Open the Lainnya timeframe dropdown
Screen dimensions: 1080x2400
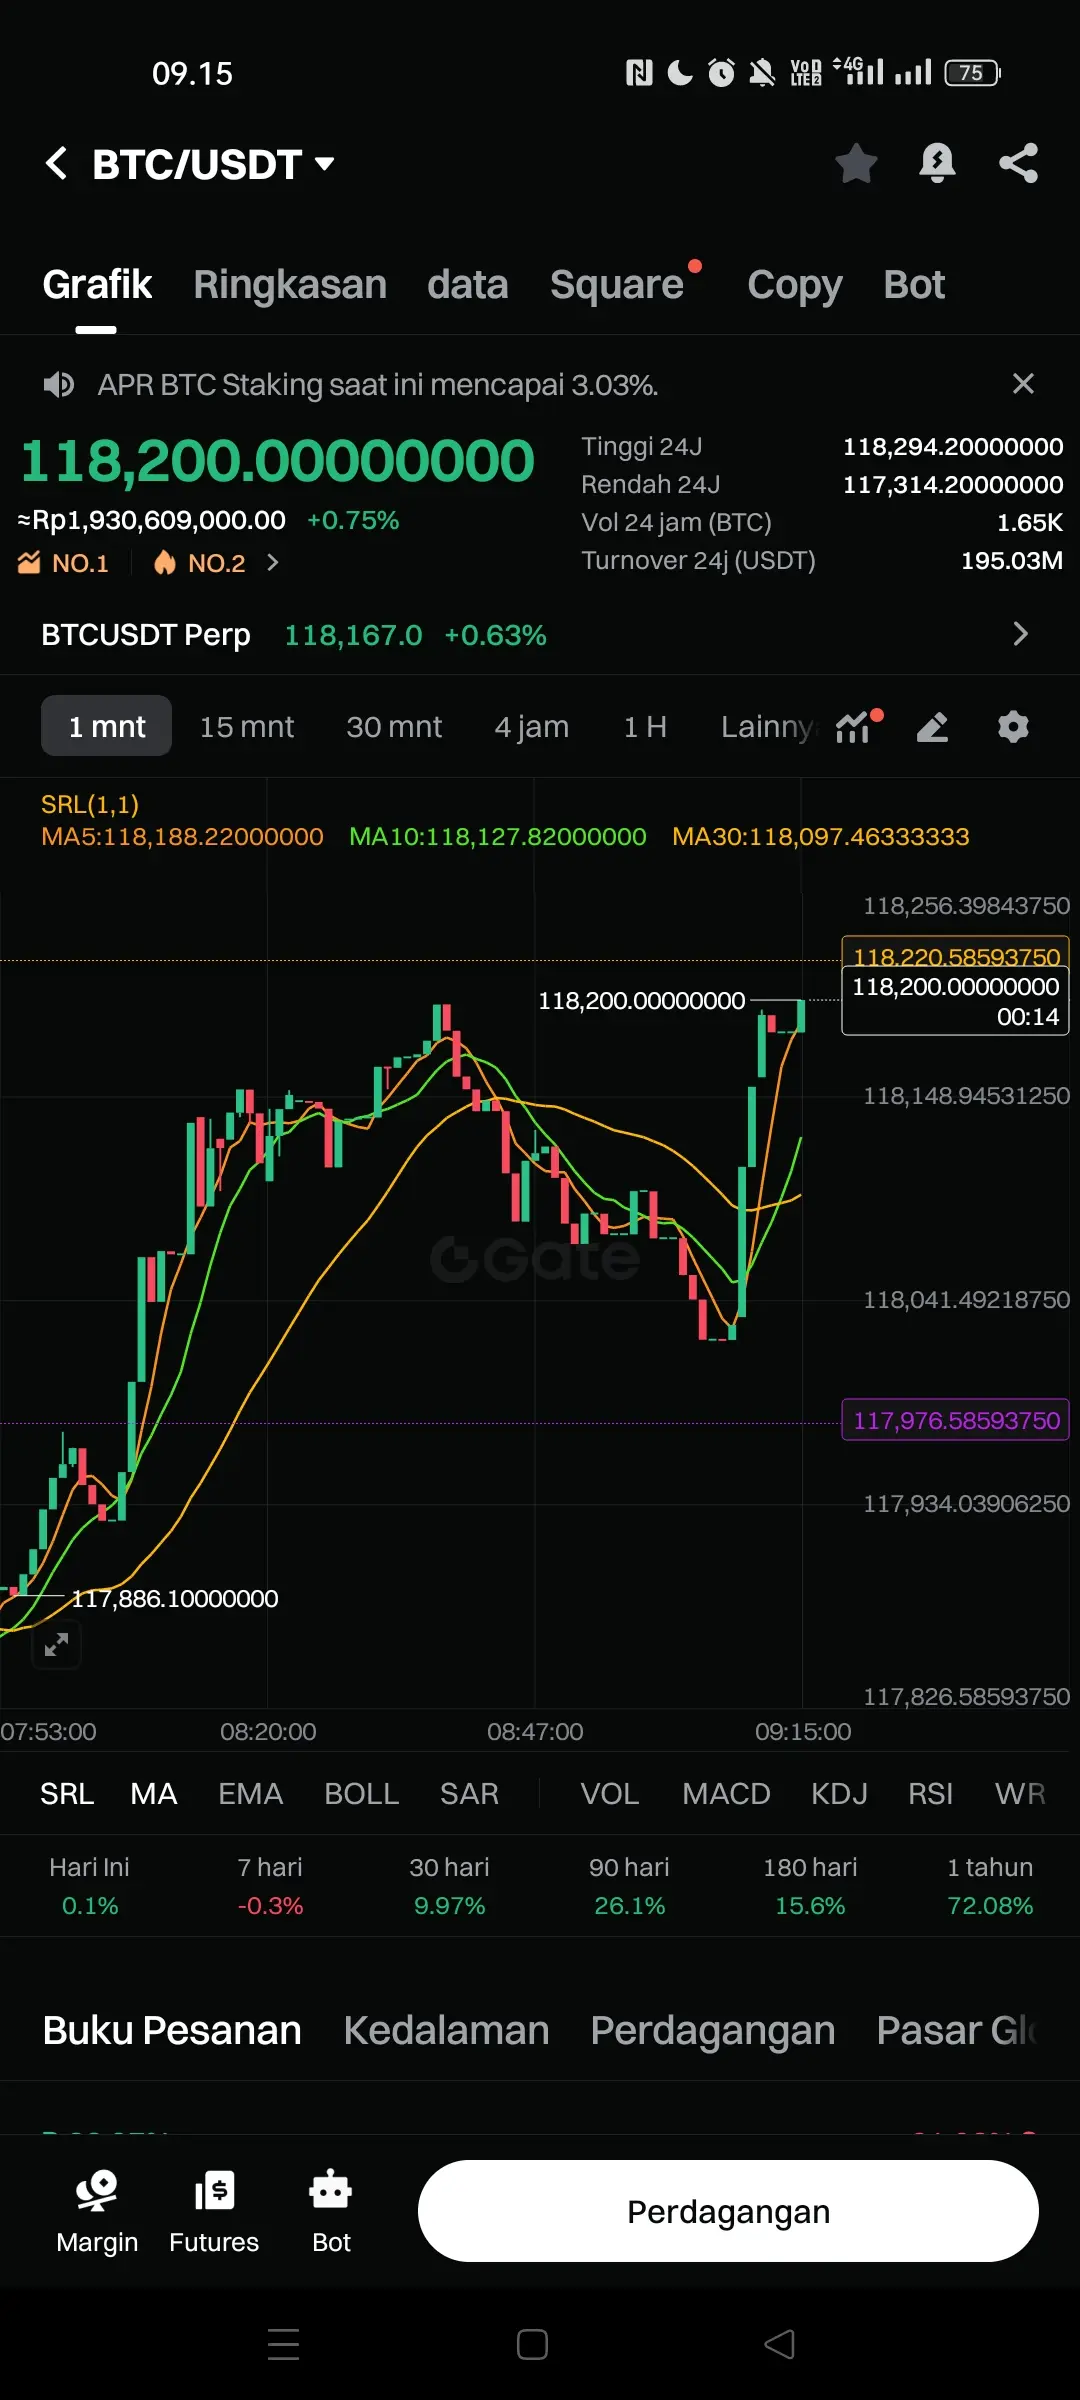[x=768, y=727]
